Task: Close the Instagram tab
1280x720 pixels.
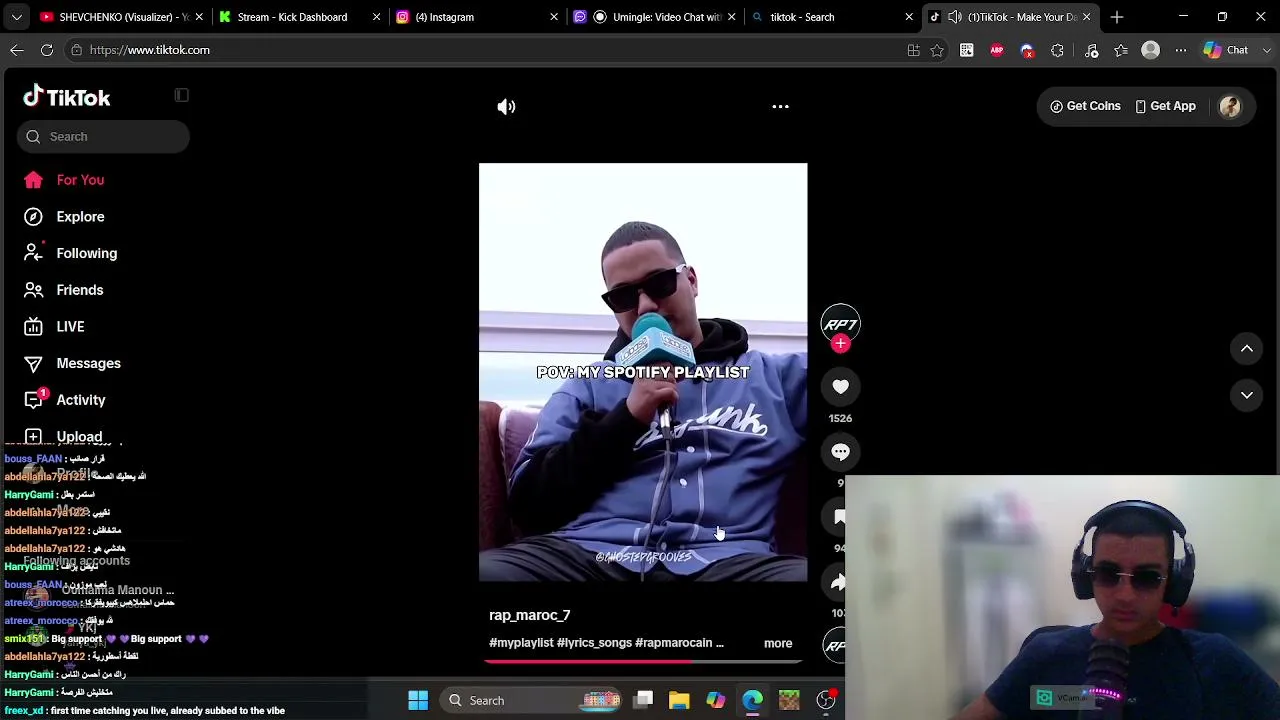Action: (x=554, y=17)
